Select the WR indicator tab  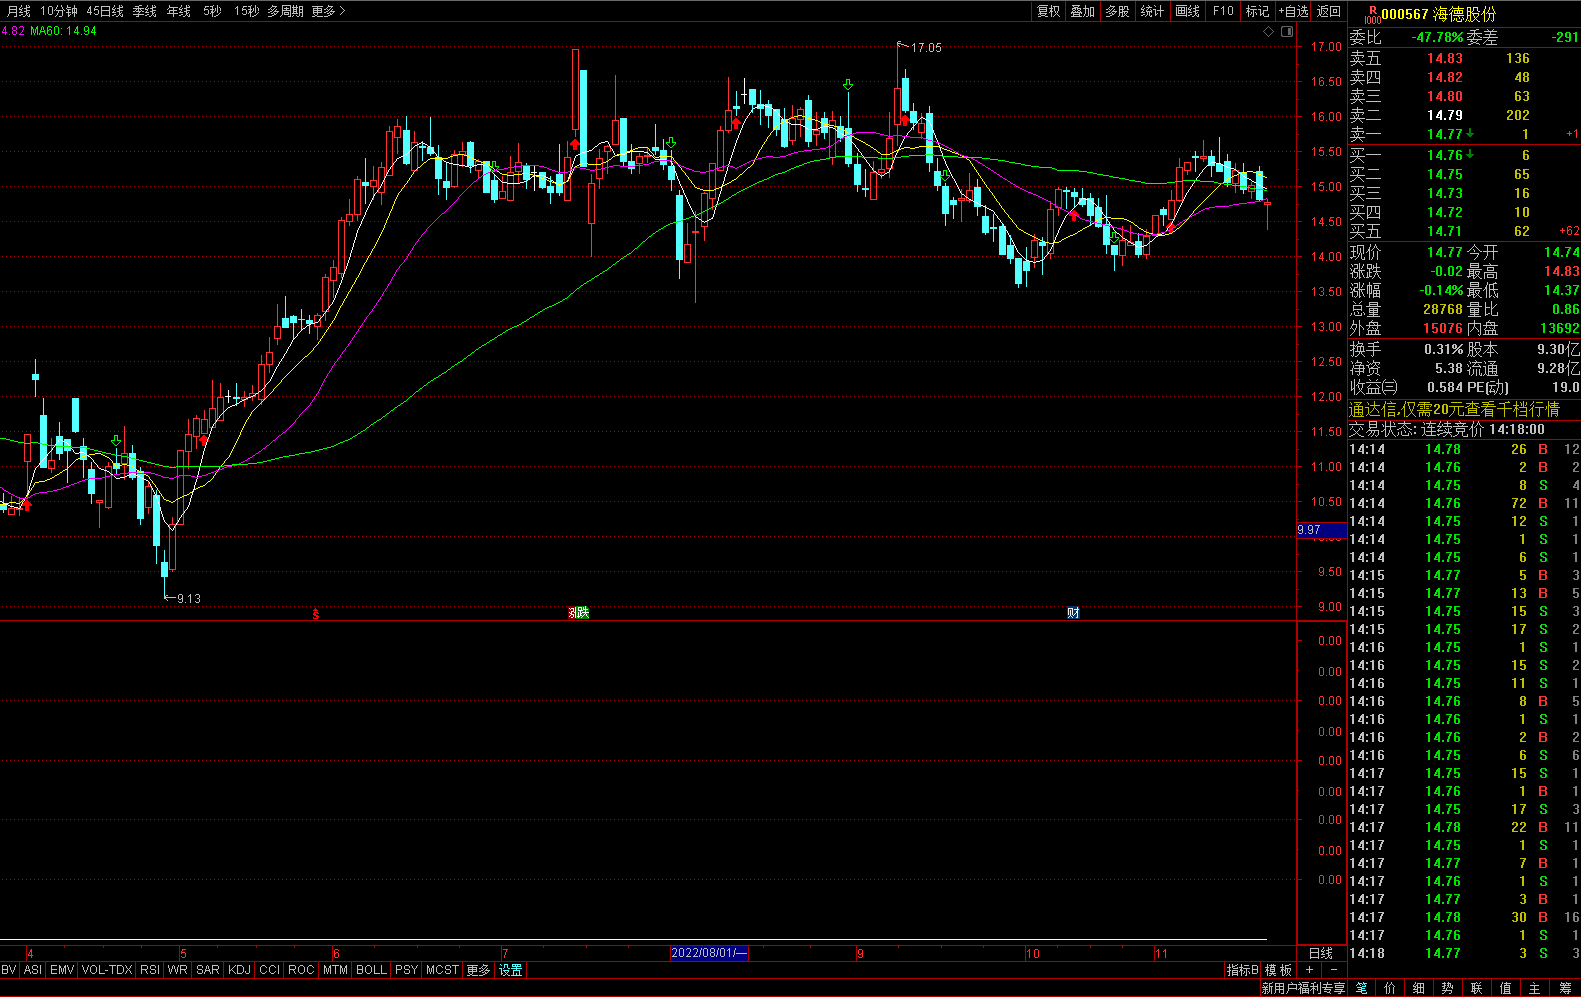pyautogui.click(x=178, y=970)
